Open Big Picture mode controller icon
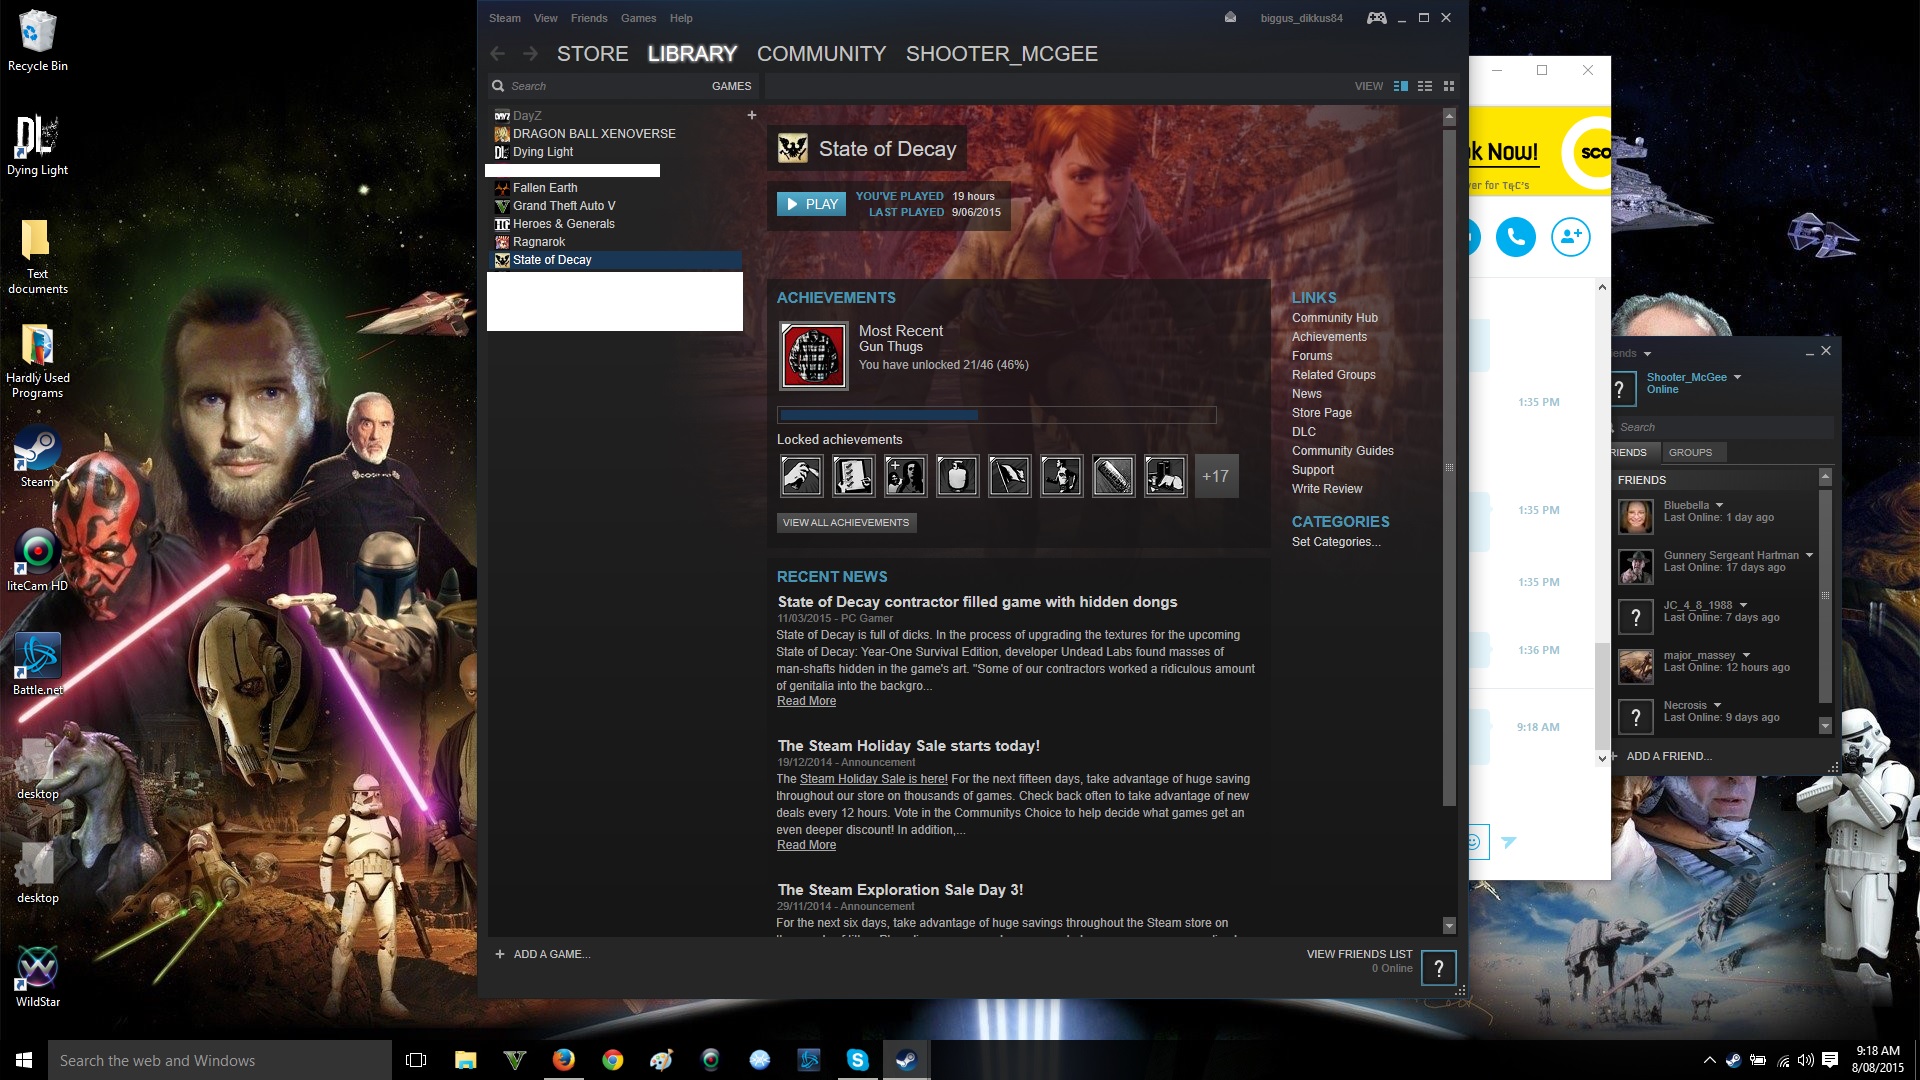1920x1080 pixels. point(1377,18)
